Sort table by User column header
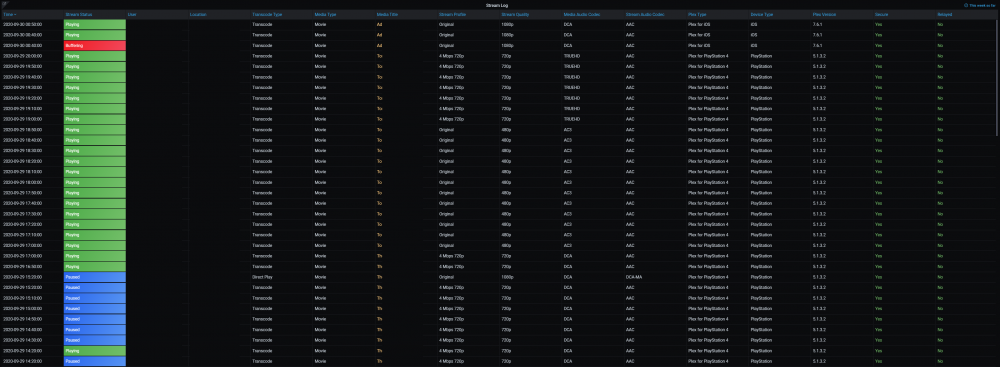Image resolution: width=1000 pixels, height=367 pixels. (x=131, y=14)
